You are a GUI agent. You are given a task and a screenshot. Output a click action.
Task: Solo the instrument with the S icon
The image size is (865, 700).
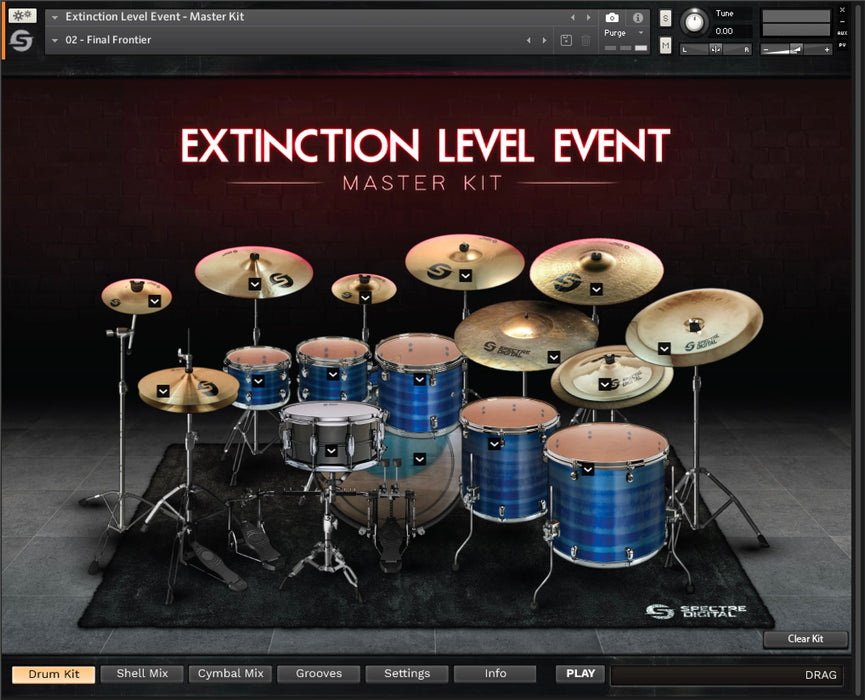[664, 17]
